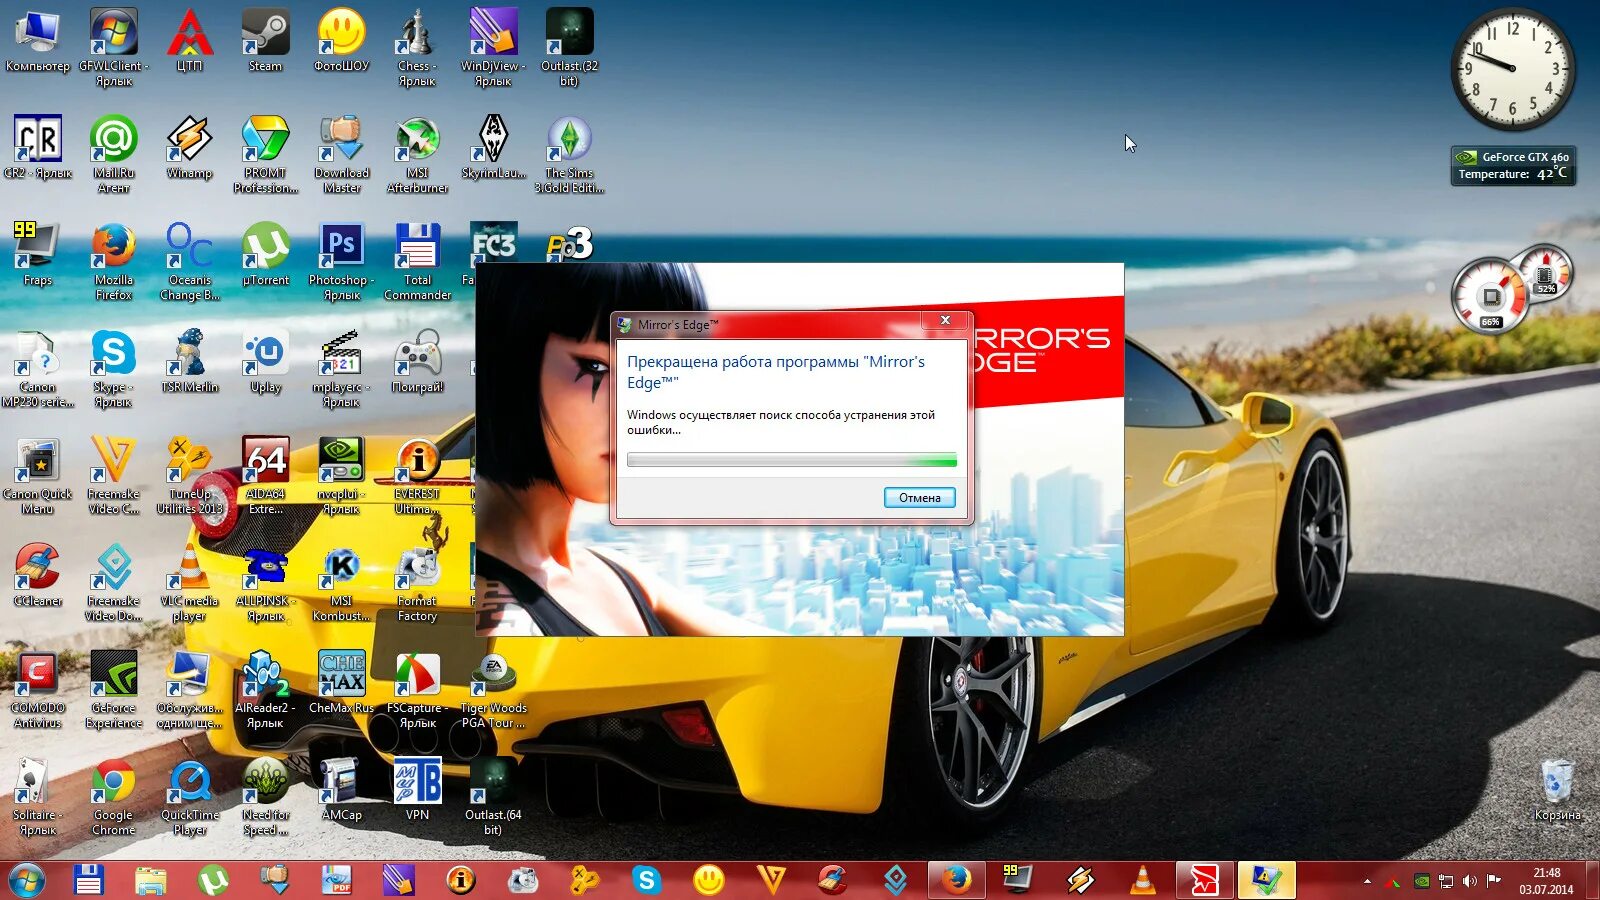Select the µTorrent desktop icon
1600x900 pixels.
click(x=266, y=254)
